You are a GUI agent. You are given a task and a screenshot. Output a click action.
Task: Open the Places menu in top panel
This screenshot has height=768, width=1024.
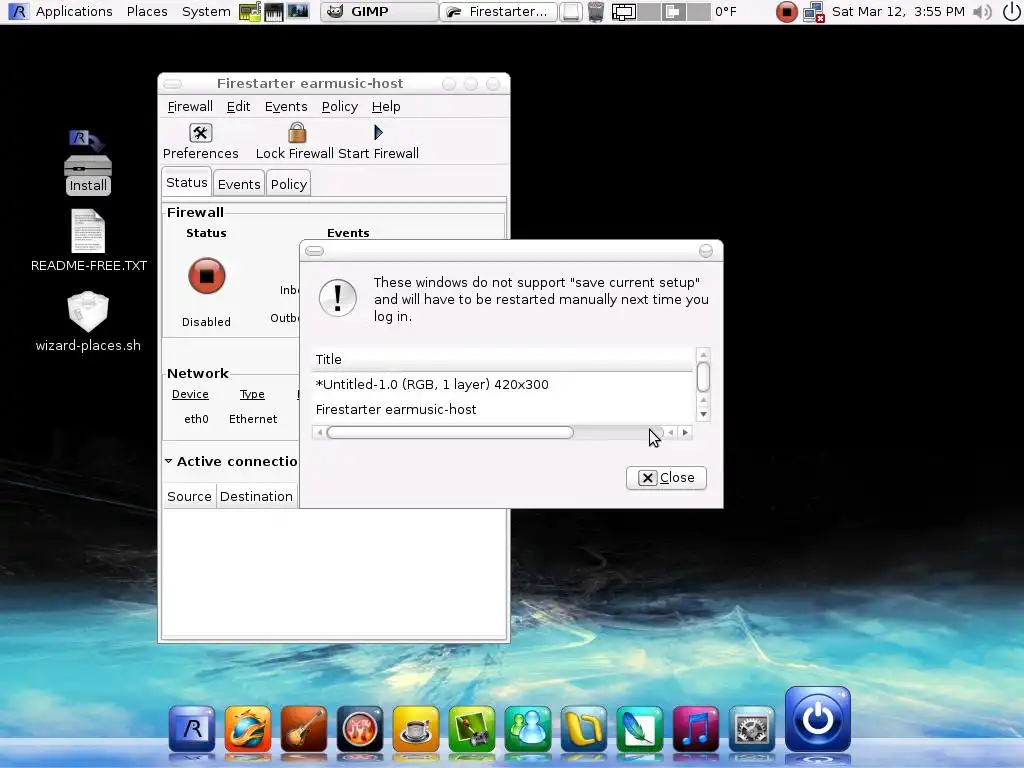coord(147,12)
